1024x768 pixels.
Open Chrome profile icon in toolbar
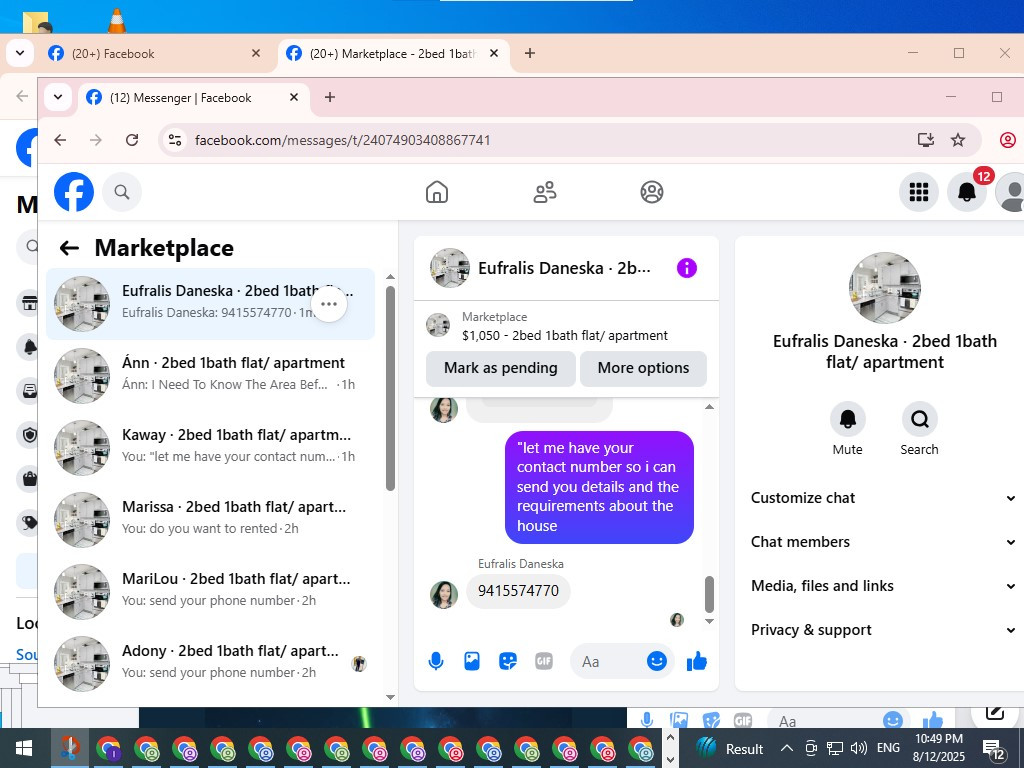click(x=1008, y=140)
